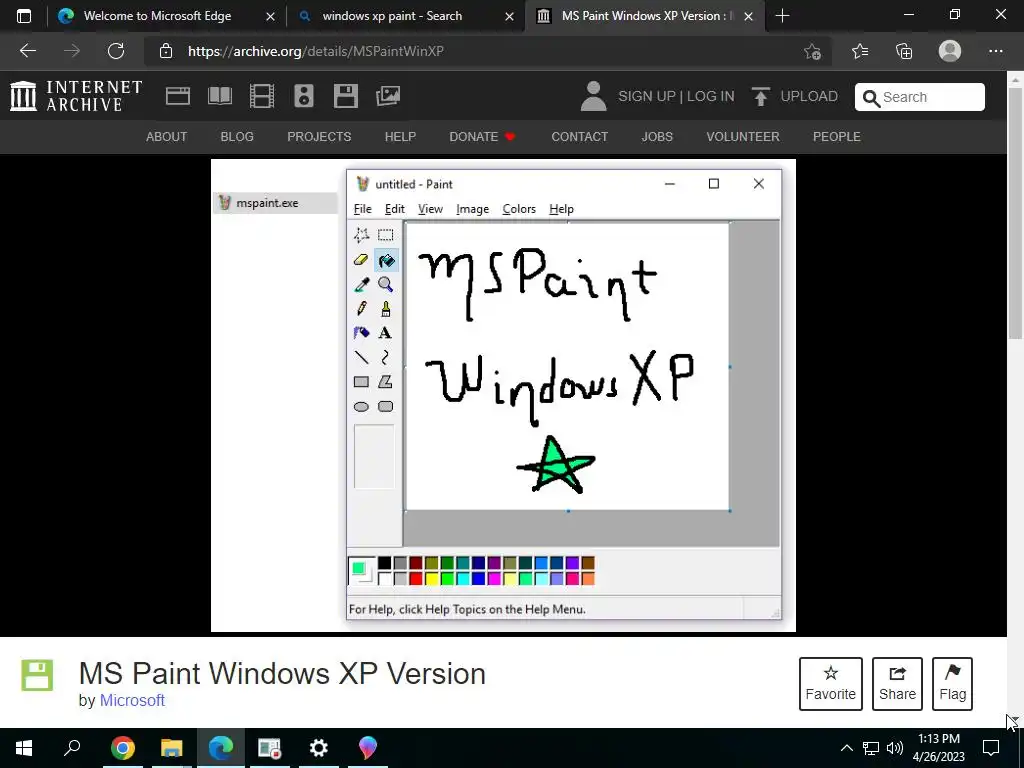Open Settings gear from the taskbar
This screenshot has height=768, width=1024.
pyautogui.click(x=318, y=748)
